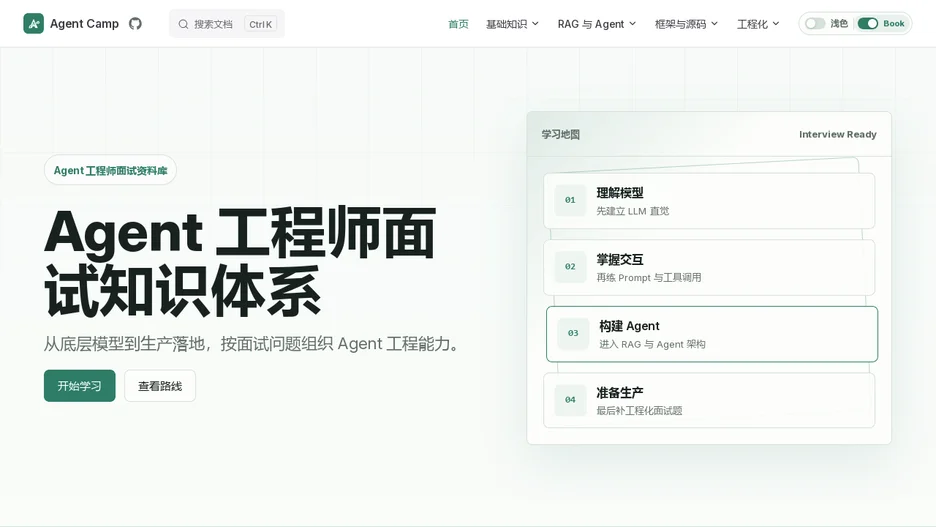Click the 学习地图 panel title

pyautogui.click(x=561, y=134)
